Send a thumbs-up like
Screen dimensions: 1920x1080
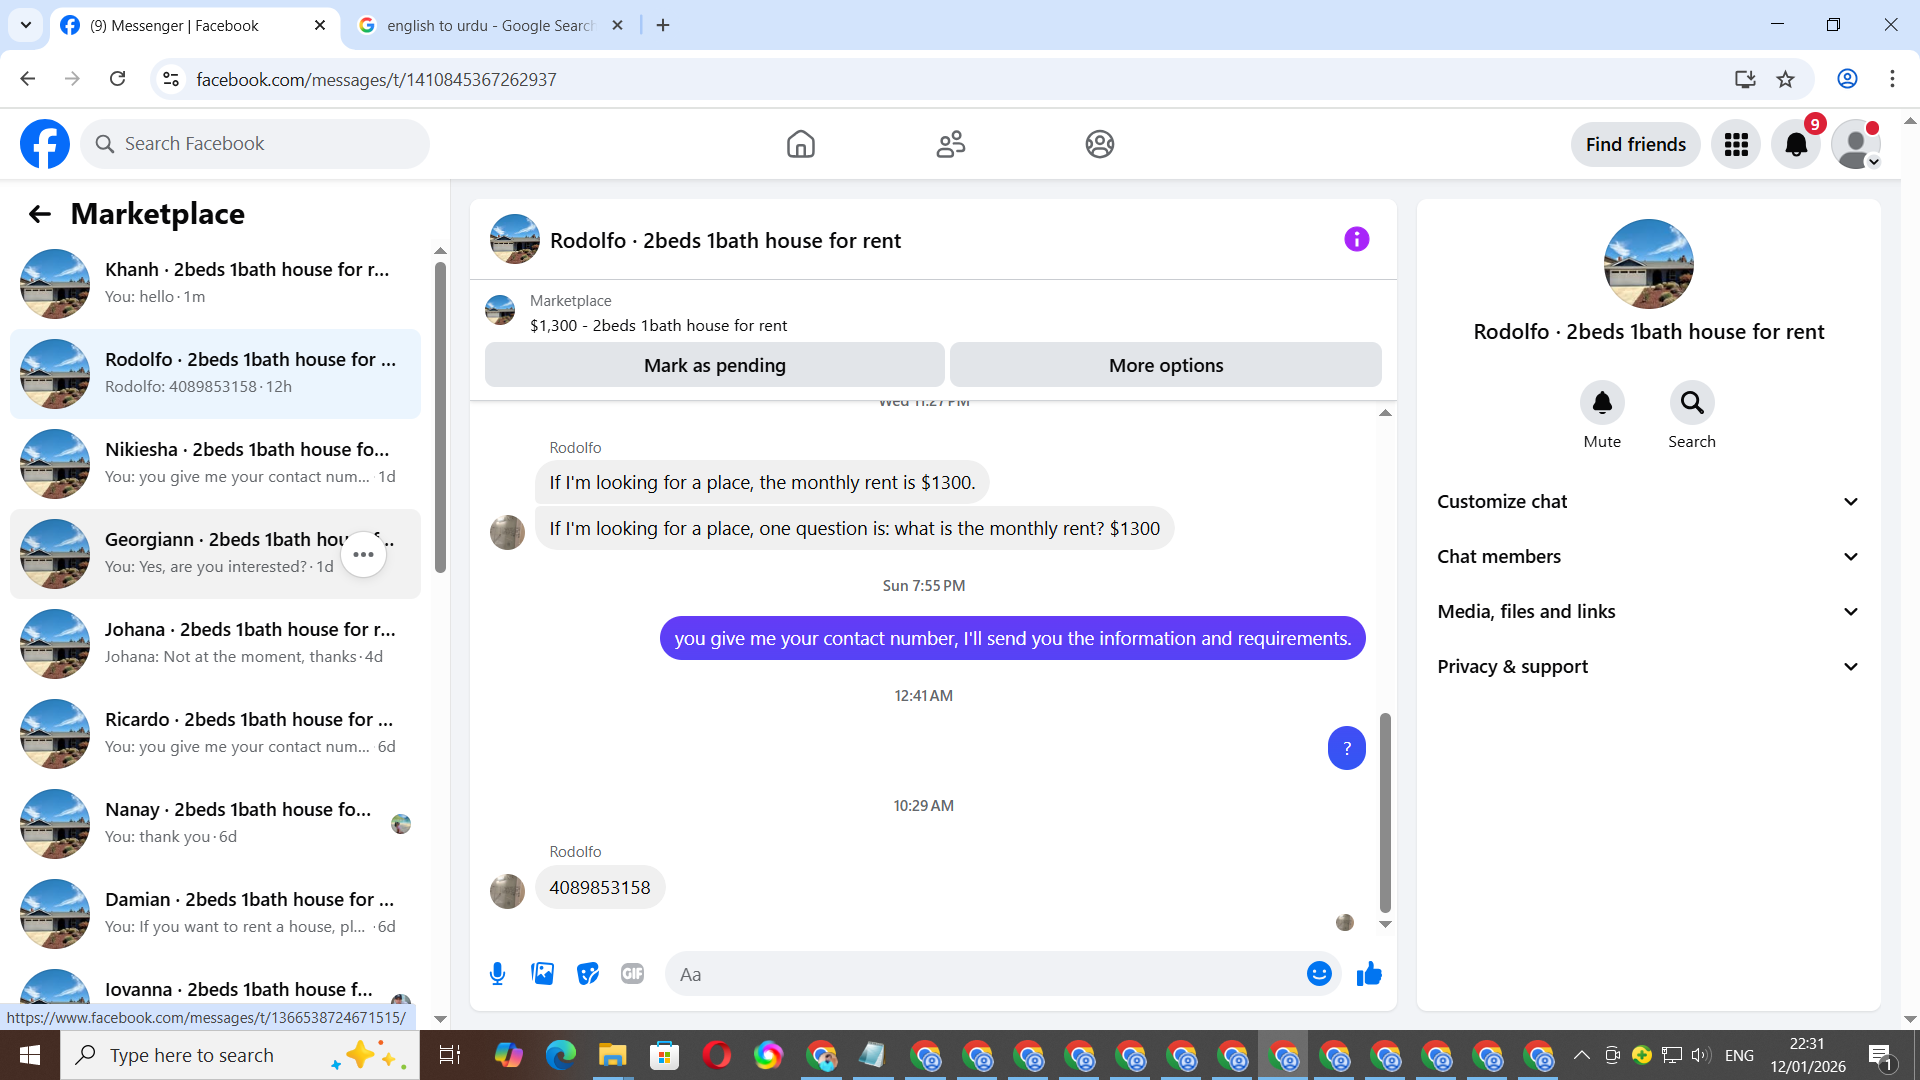(1369, 974)
